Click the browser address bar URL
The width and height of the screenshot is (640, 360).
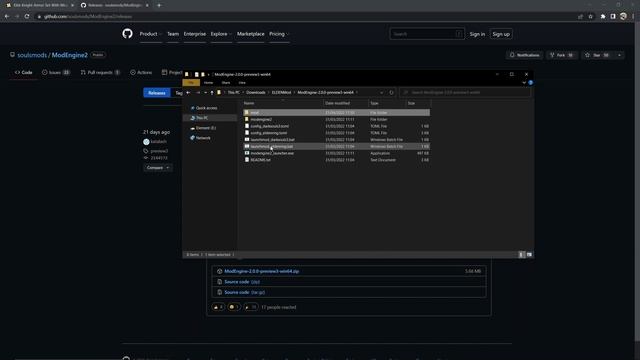[88, 16]
